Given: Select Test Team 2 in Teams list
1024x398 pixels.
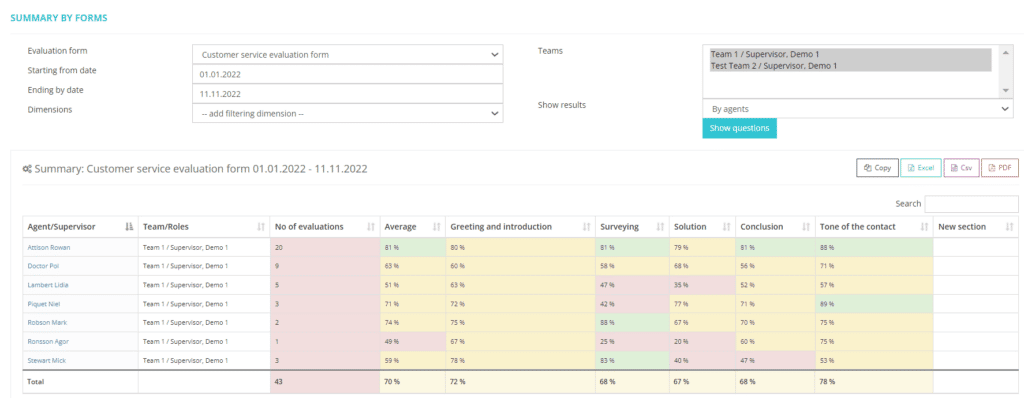Looking at the screenshot, I should [774, 66].
